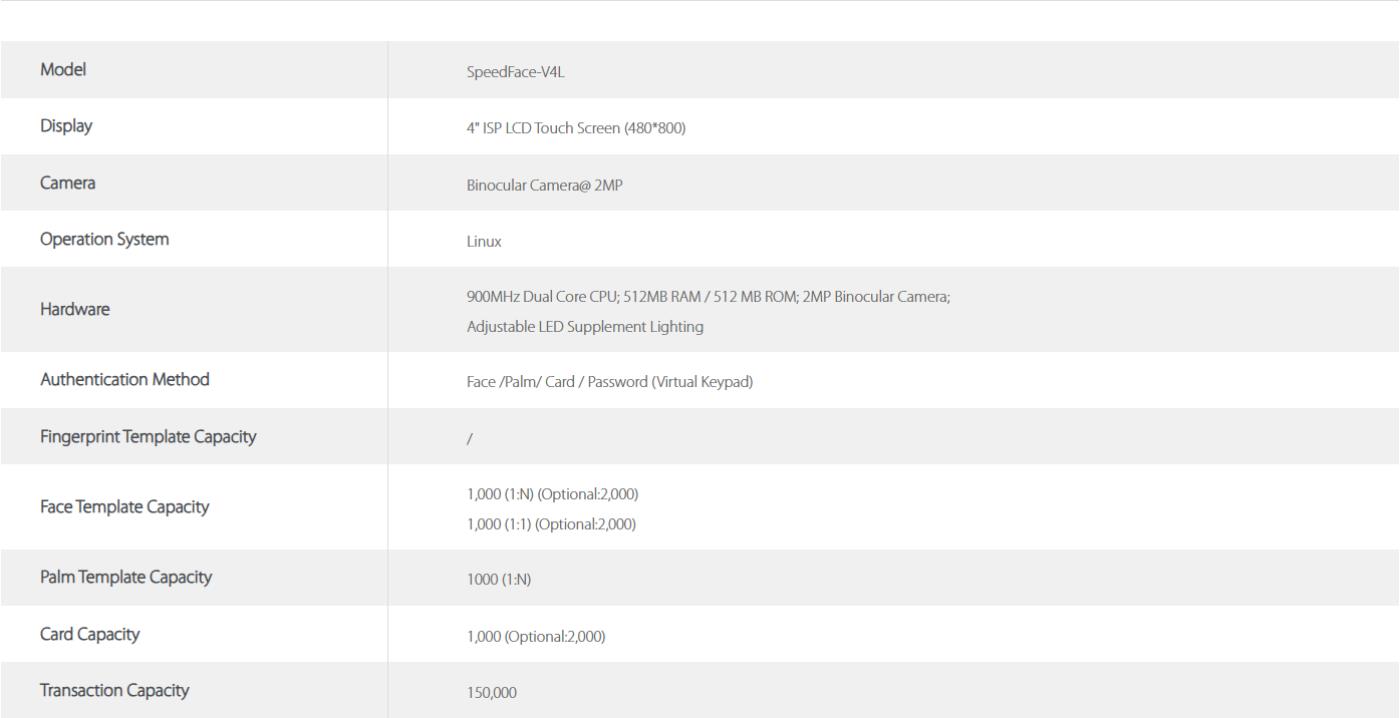Click the Linux value text
The image size is (1400, 718).
(x=484, y=241)
